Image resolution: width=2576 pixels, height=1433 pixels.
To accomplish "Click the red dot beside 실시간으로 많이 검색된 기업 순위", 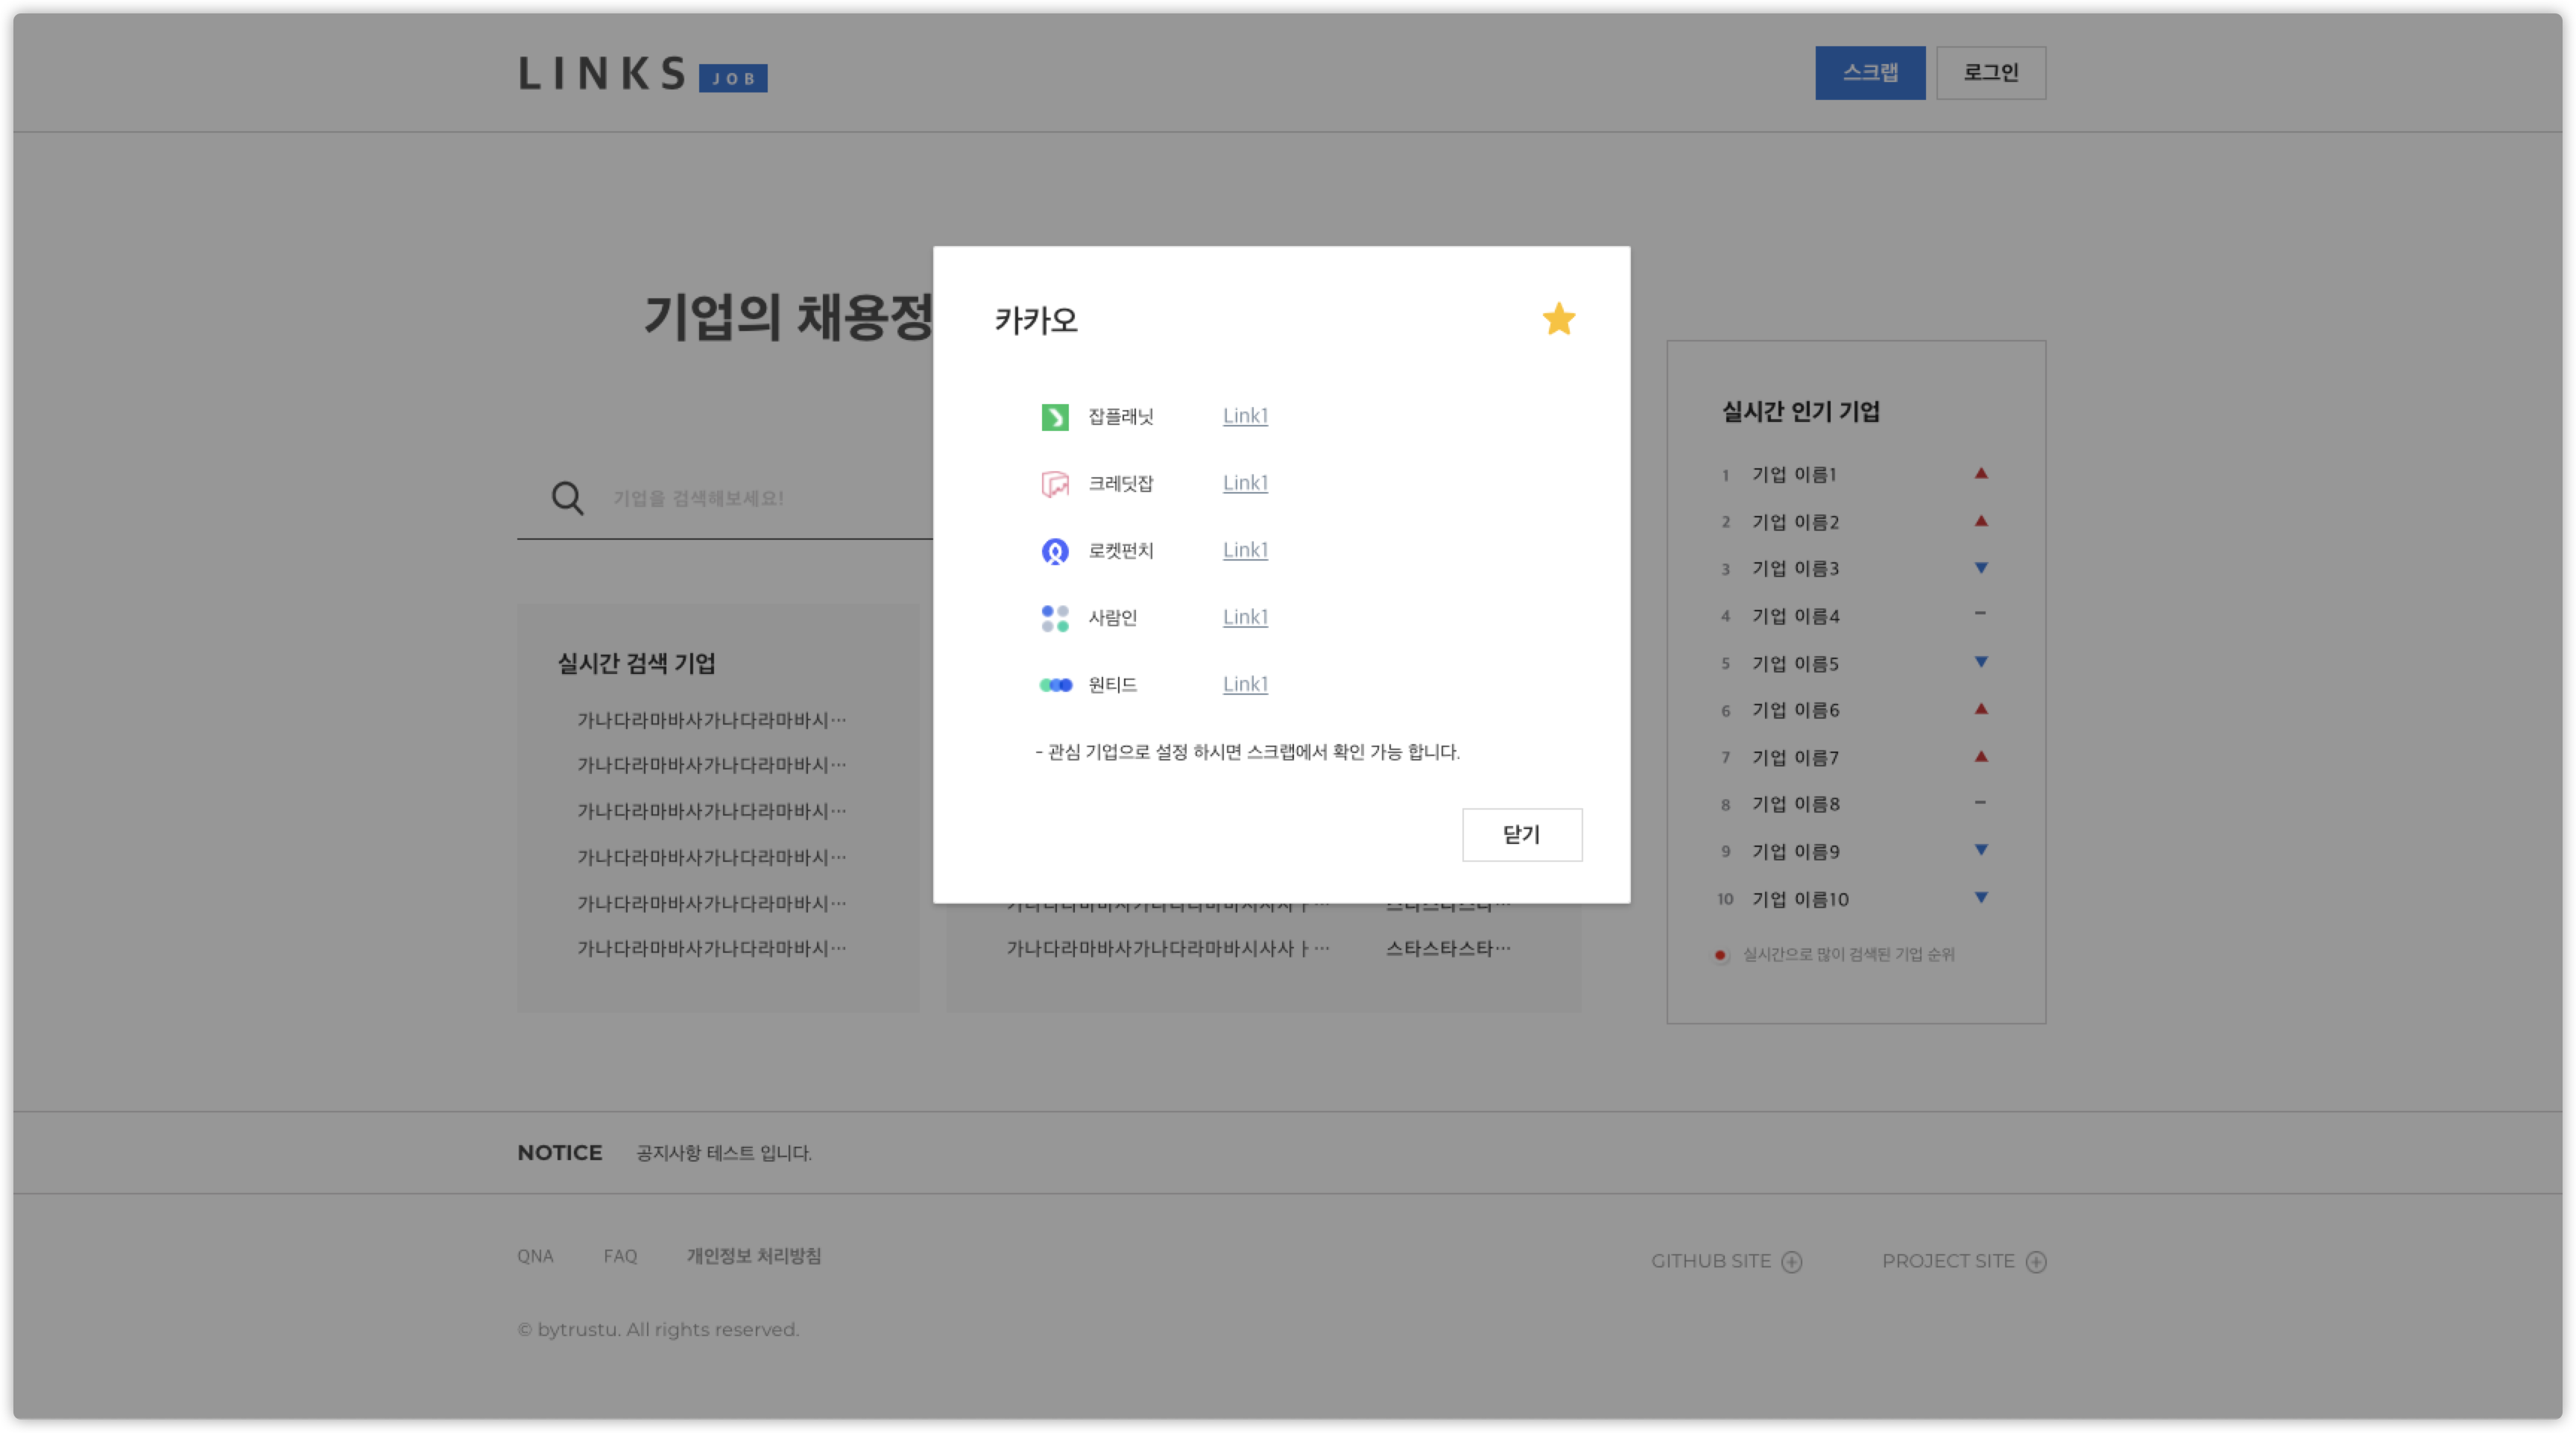I will pos(1720,956).
